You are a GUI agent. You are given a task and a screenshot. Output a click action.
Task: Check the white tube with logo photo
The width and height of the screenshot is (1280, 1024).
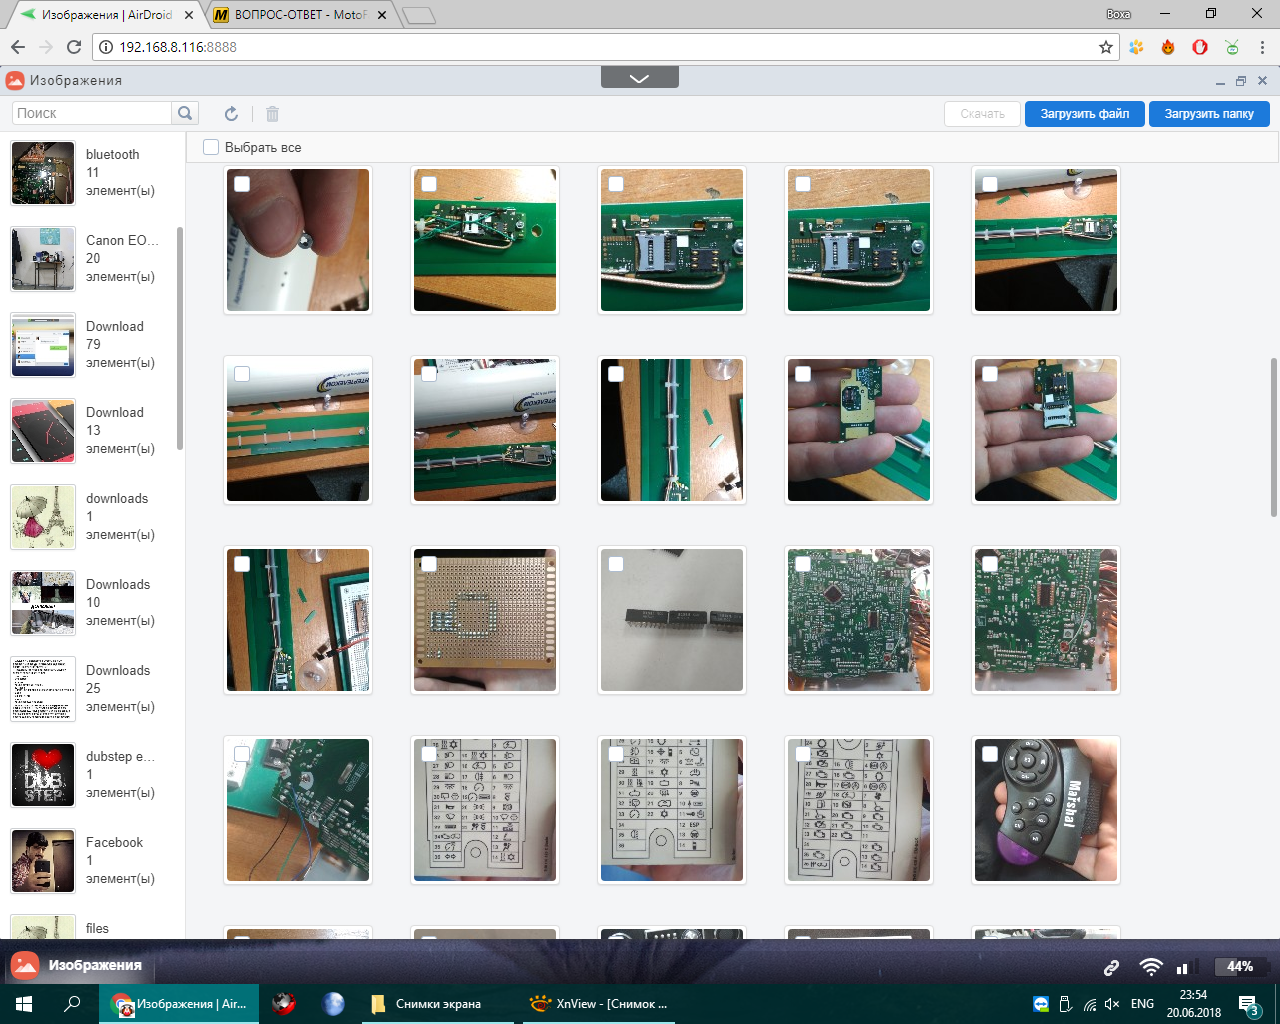pyautogui.click(x=242, y=374)
